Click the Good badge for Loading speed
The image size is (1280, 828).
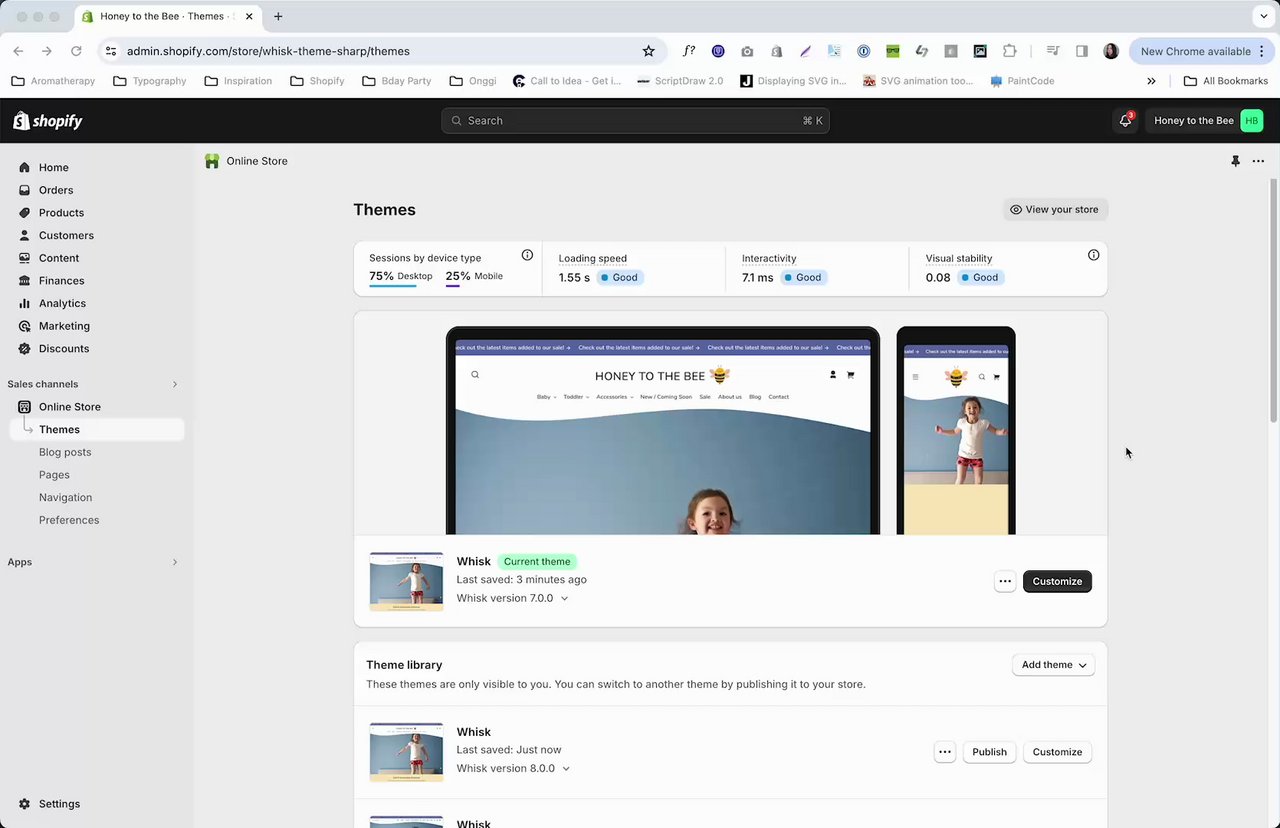(619, 278)
